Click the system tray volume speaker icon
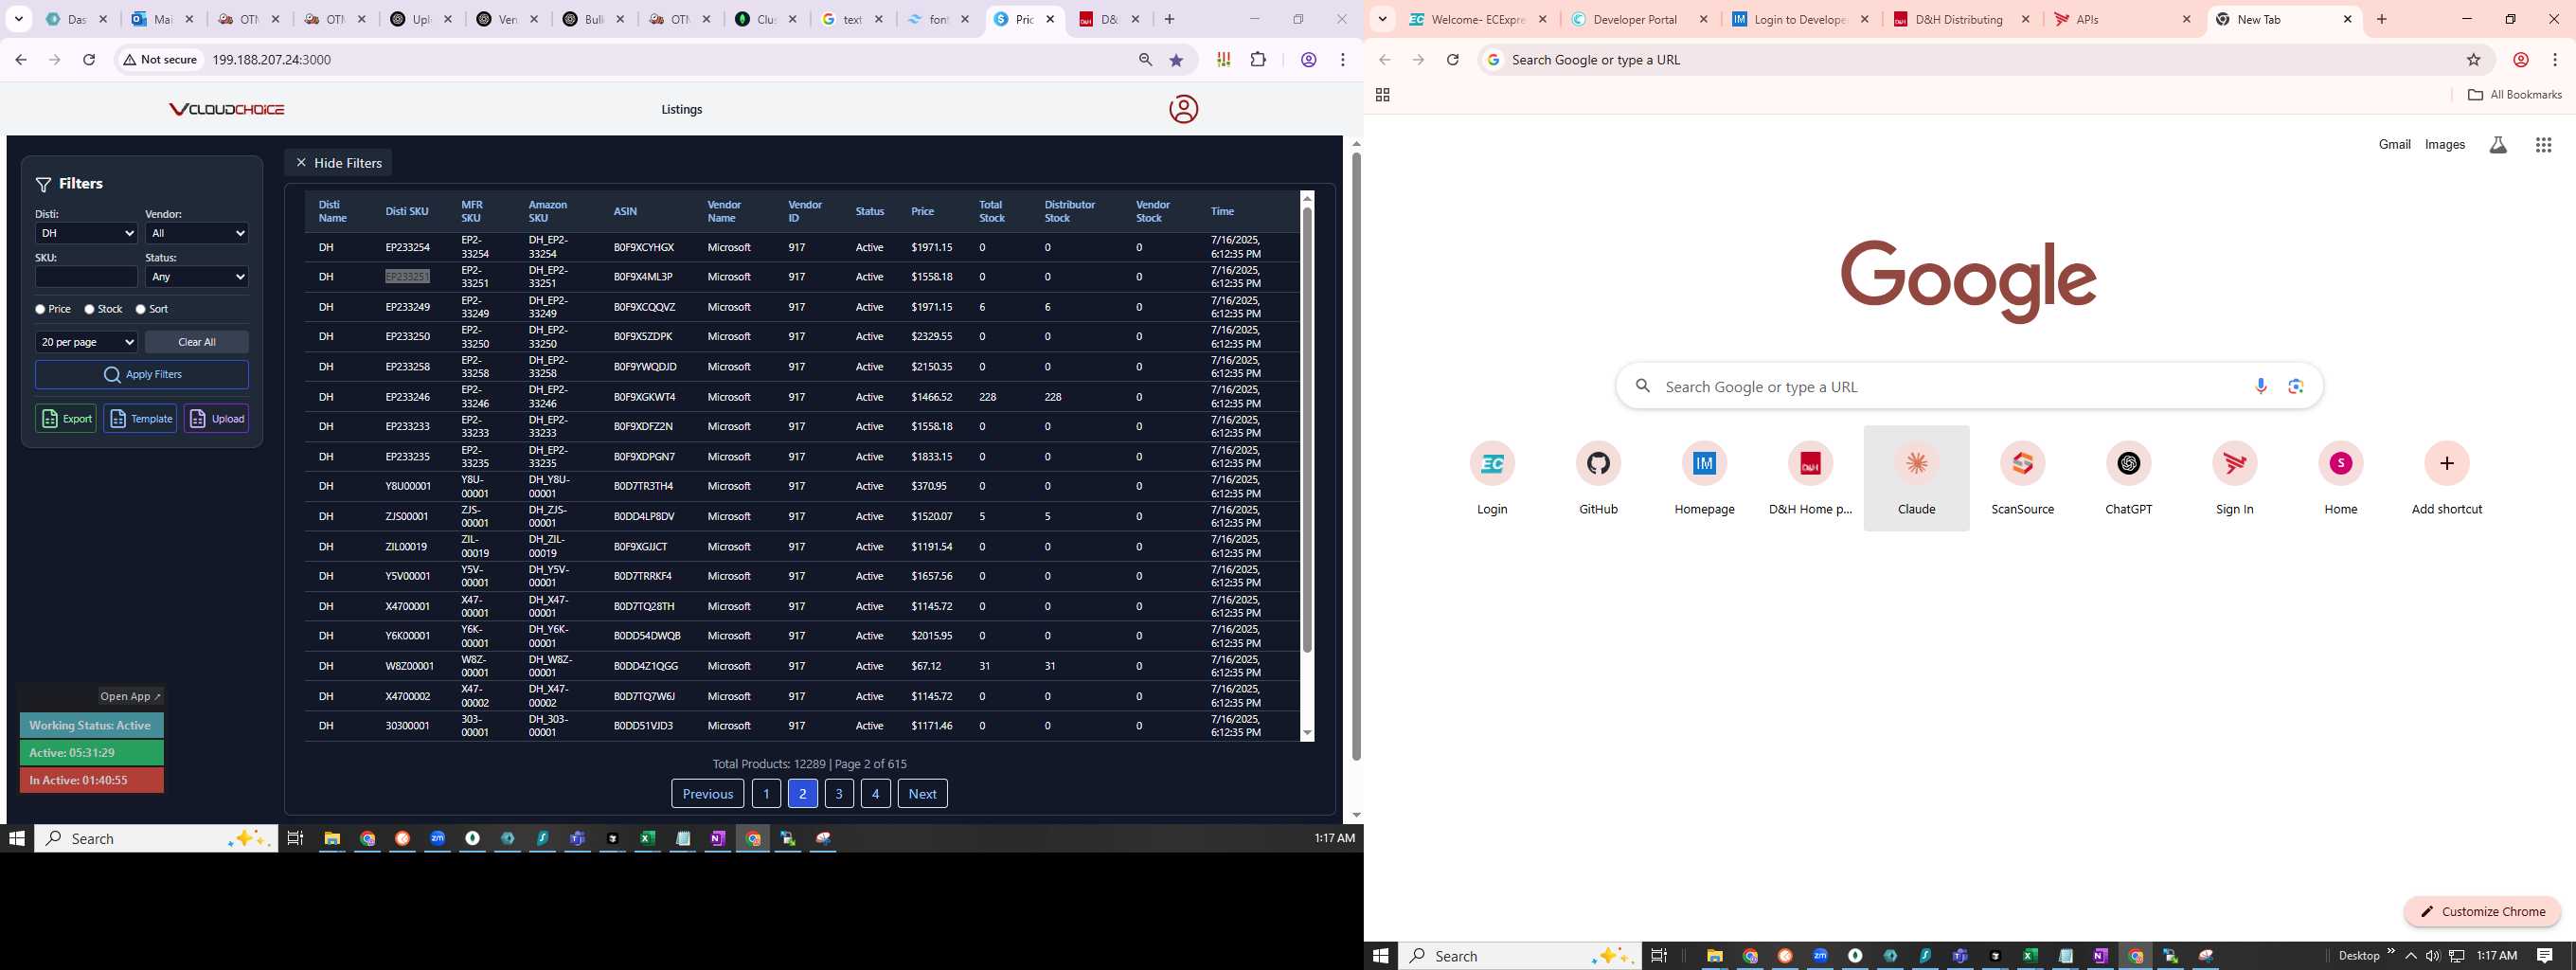This screenshot has height=970, width=2576. click(2432, 956)
